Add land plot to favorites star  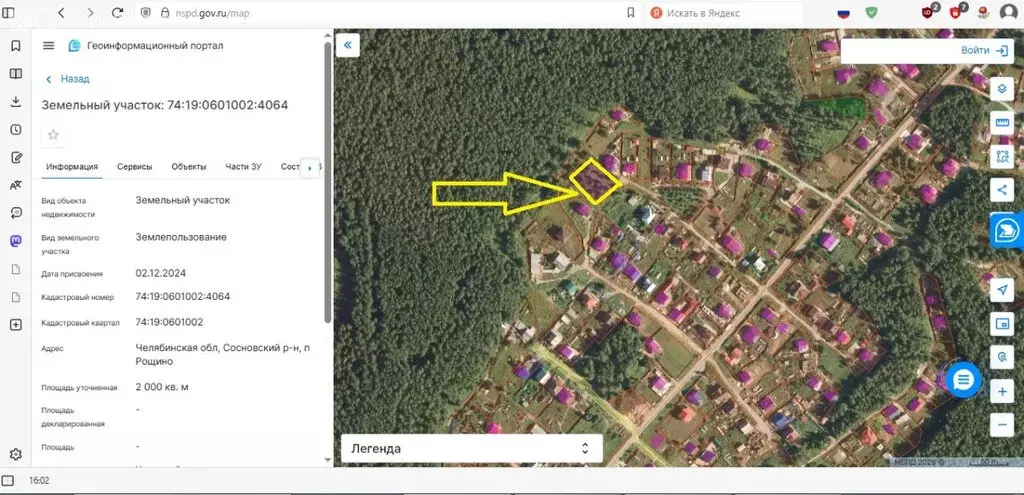53,135
